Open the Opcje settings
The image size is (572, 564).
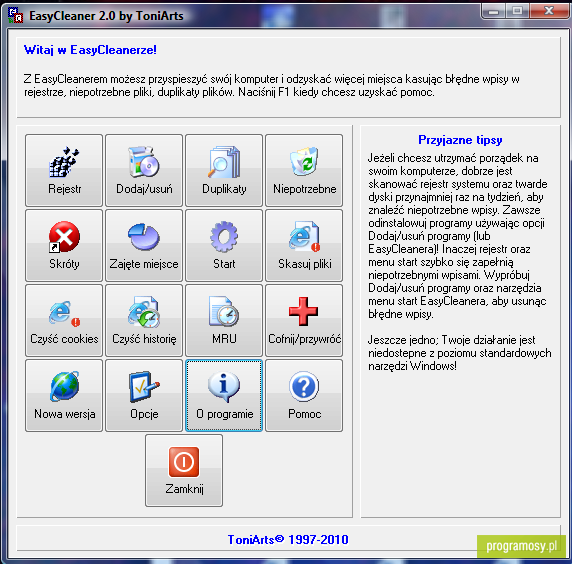point(144,395)
